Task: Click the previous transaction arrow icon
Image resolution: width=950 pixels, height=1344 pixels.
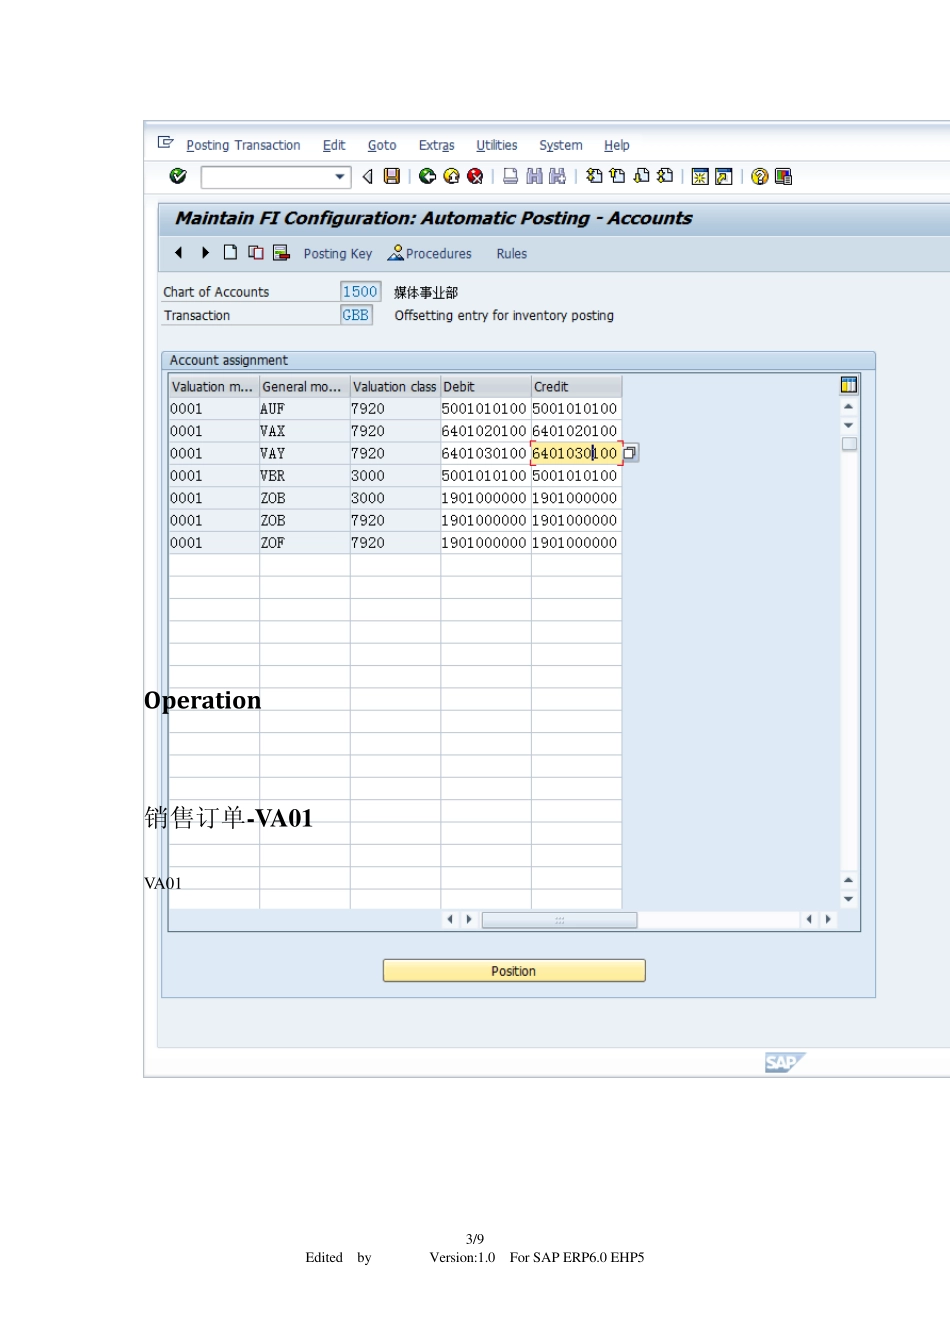Action: [179, 253]
